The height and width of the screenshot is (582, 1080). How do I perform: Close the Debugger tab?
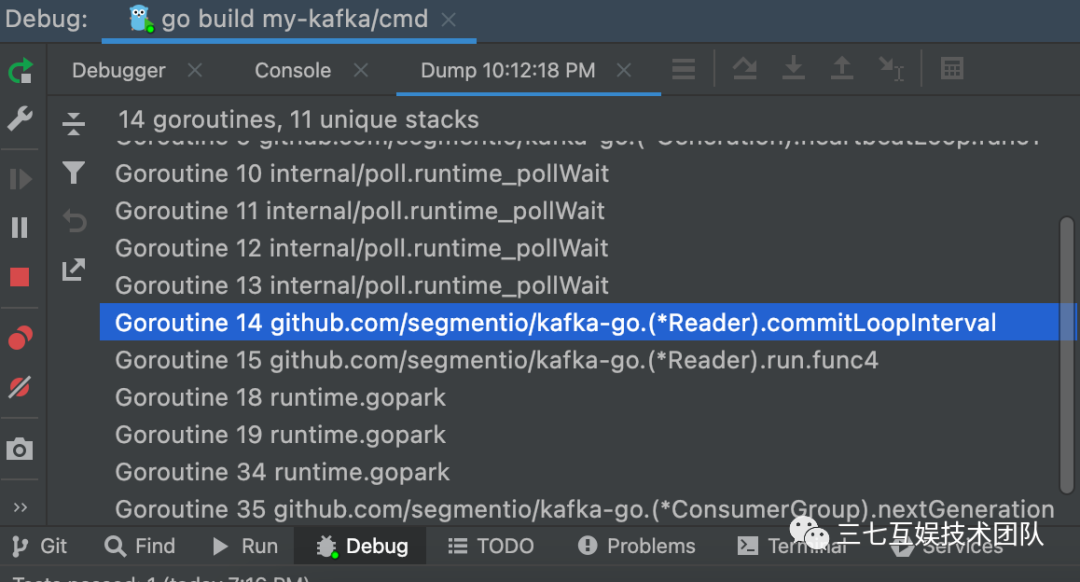[195, 70]
